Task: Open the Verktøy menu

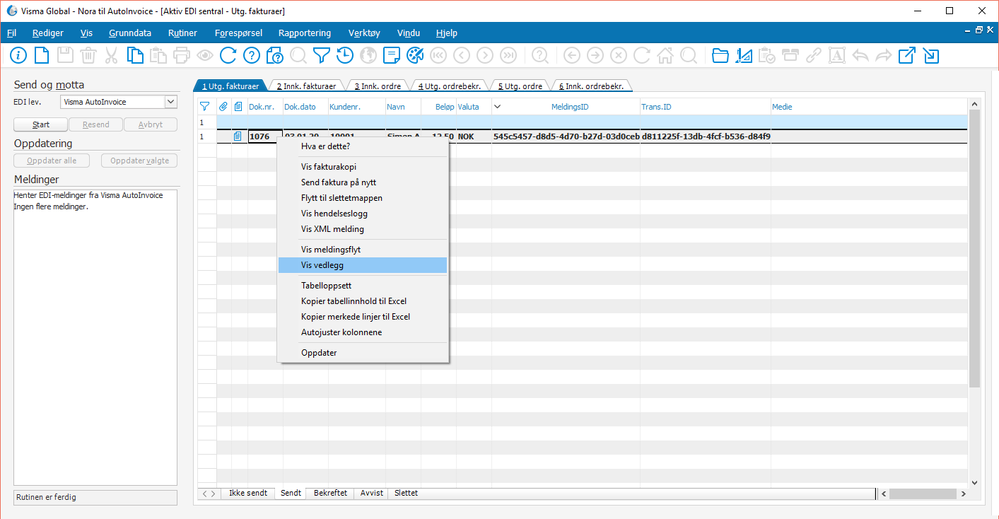Action: (364, 33)
